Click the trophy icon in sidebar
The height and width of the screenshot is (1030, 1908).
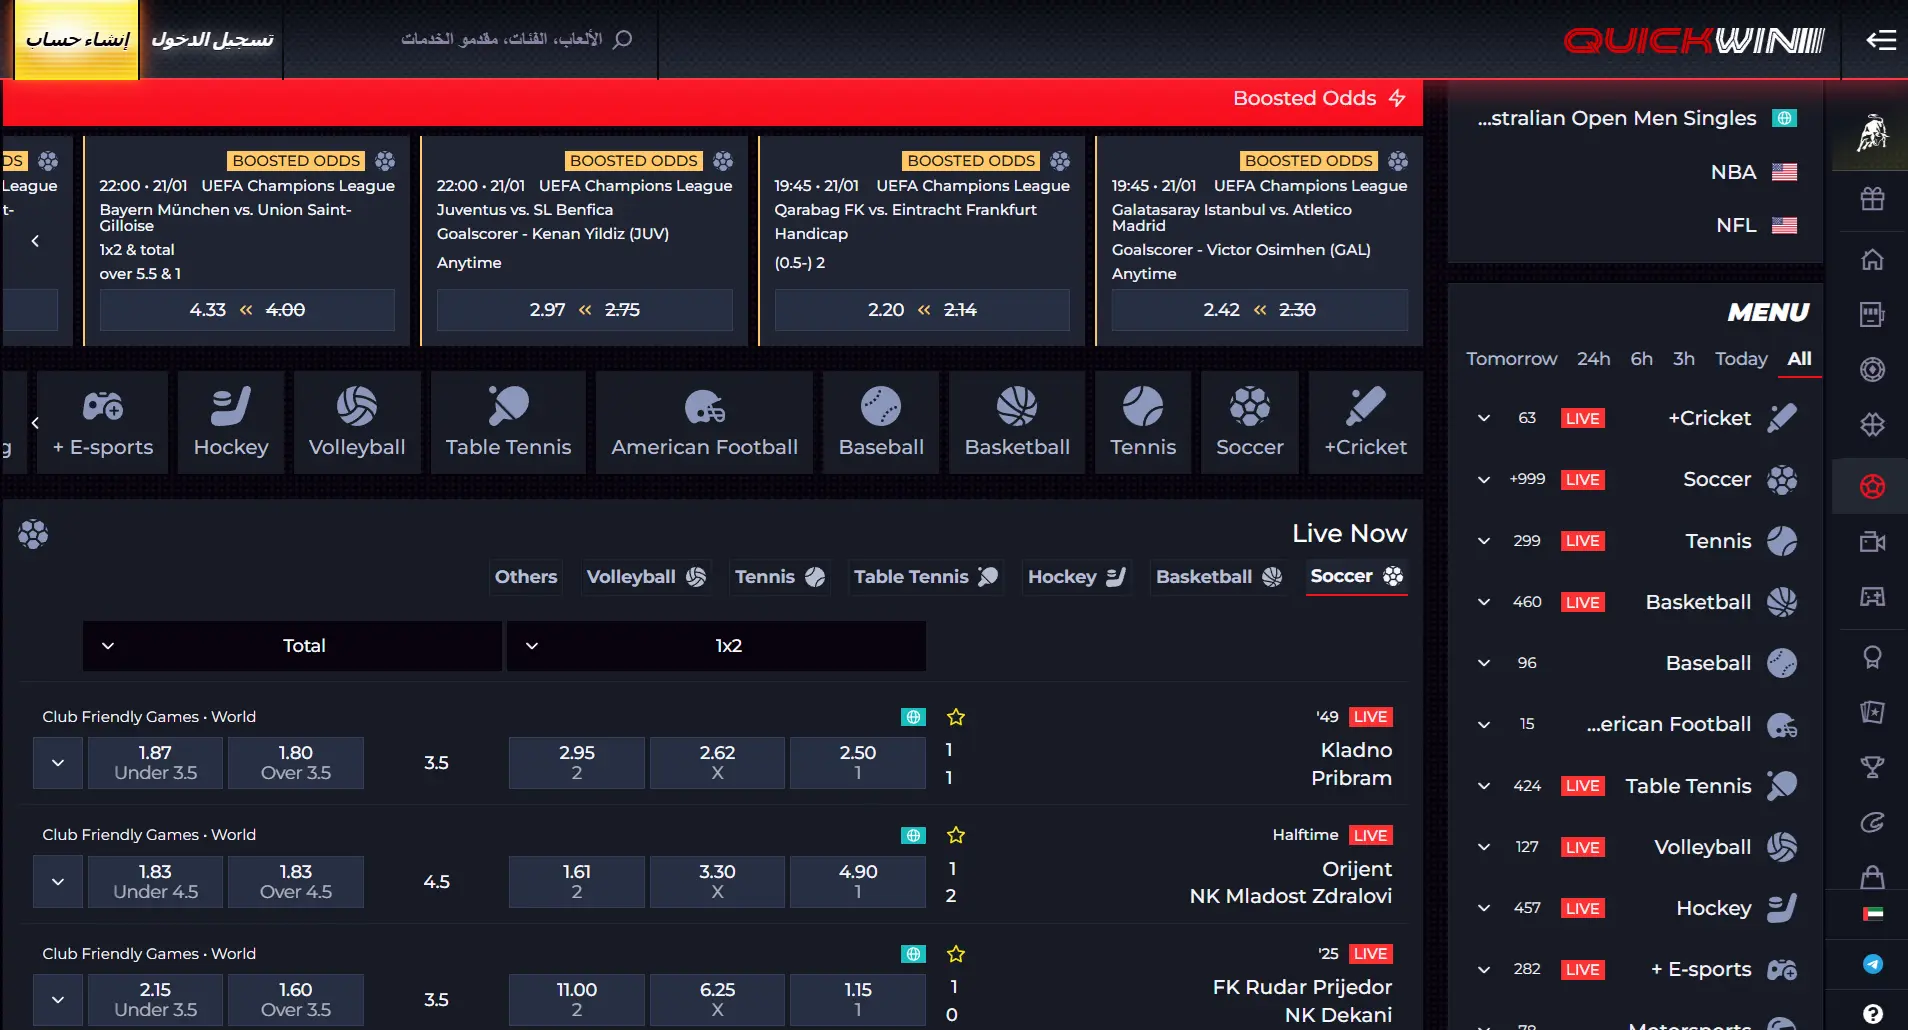(x=1872, y=767)
